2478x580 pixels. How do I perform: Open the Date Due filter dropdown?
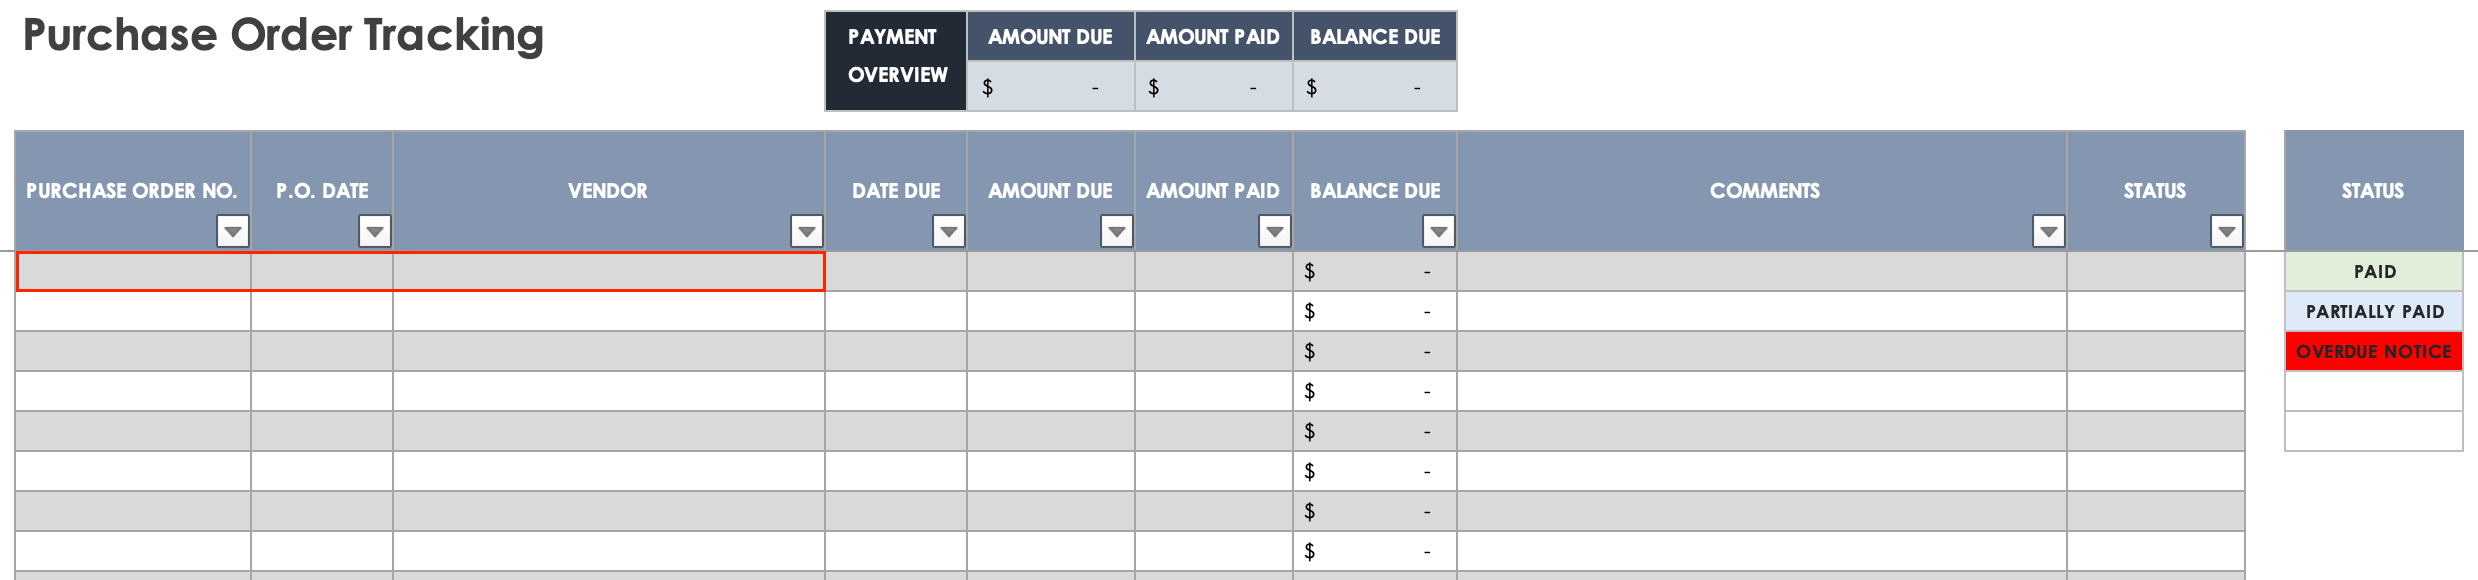pos(948,232)
